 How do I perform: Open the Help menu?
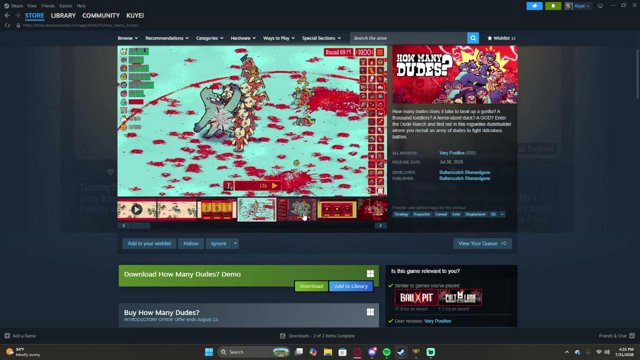[81, 6]
